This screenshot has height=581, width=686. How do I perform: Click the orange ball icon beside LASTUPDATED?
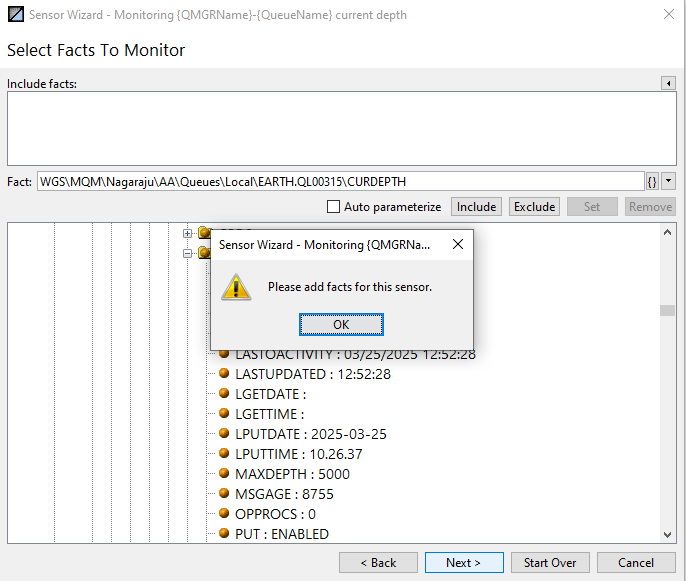click(x=224, y=373)
